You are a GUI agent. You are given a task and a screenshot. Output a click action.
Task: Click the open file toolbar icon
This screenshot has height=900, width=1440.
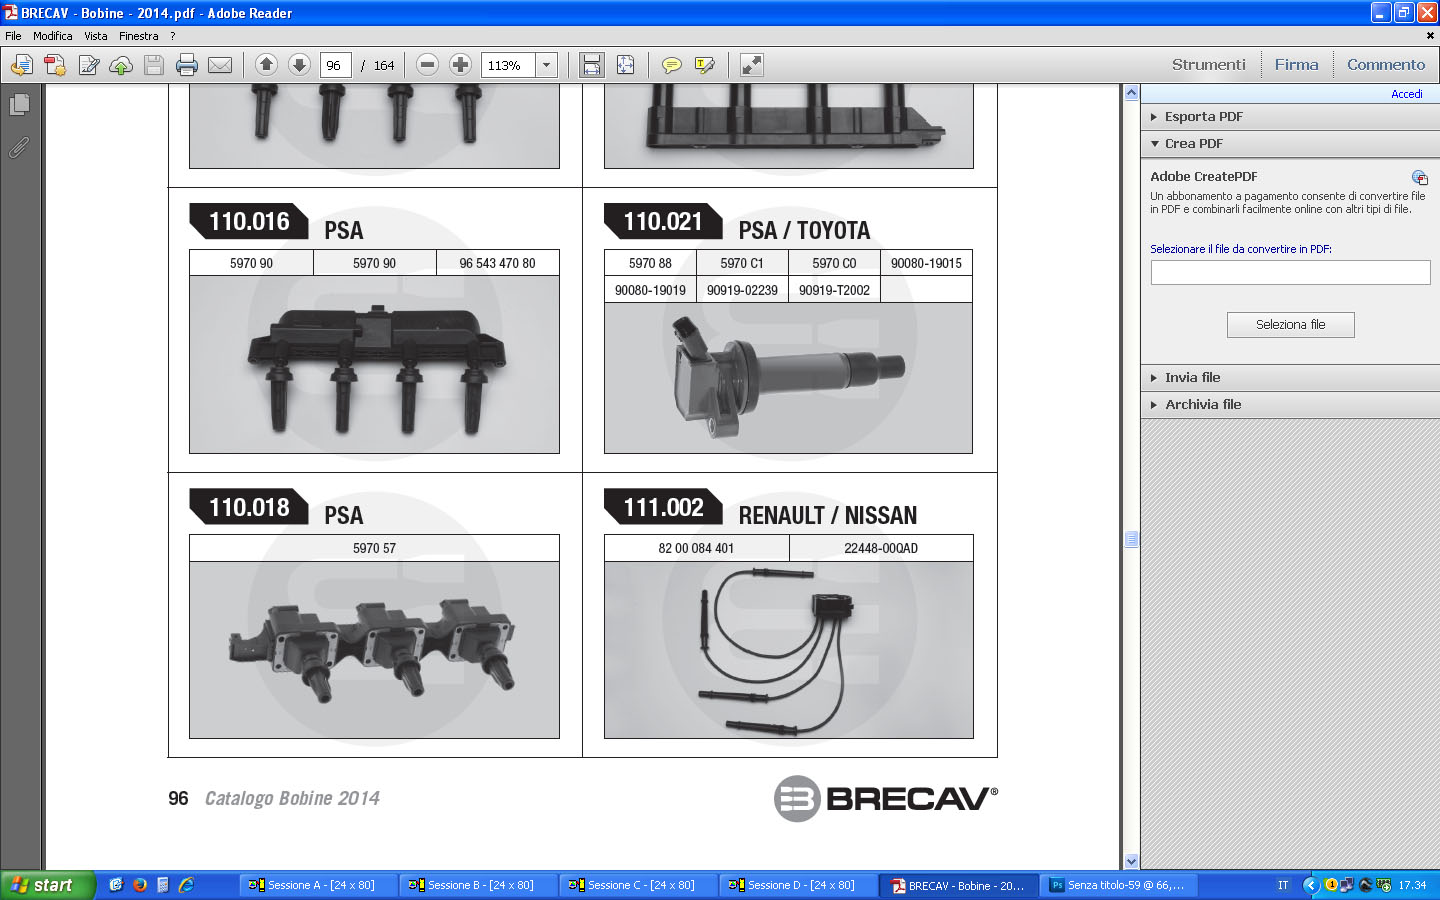point(22,65)
